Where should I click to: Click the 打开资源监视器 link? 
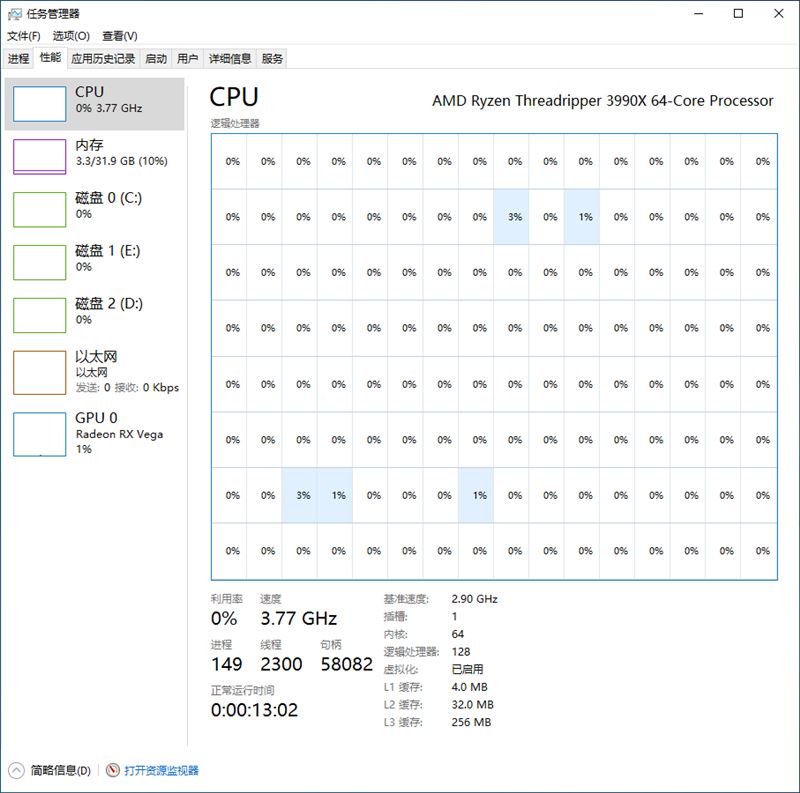(161, 770)
